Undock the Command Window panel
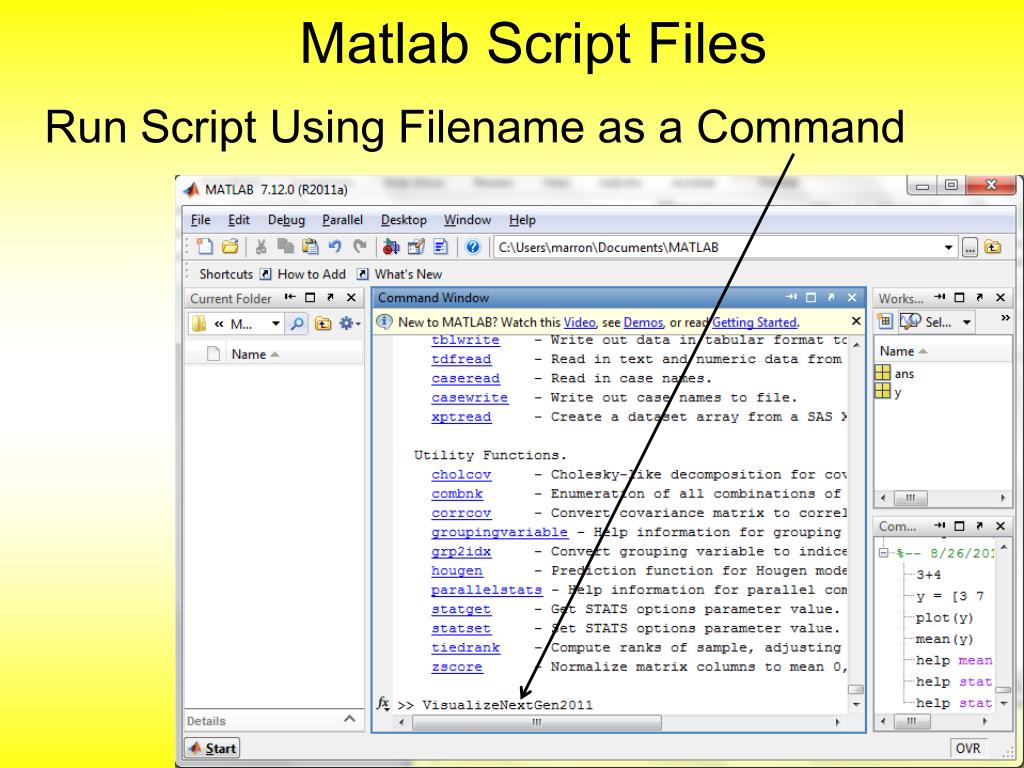1024x768 pixels. (x=831, y=297)
